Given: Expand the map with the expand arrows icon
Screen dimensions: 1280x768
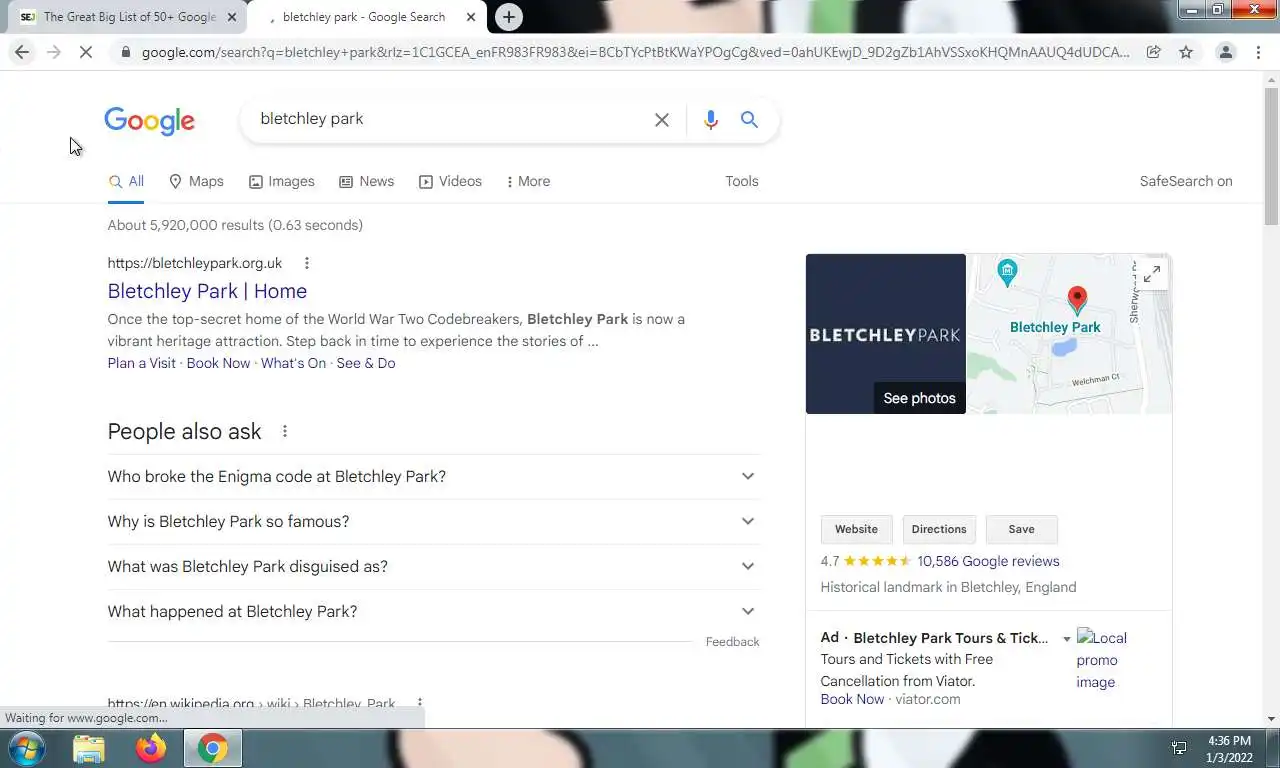Looking at the screenshot, I should click(1152, 274).
